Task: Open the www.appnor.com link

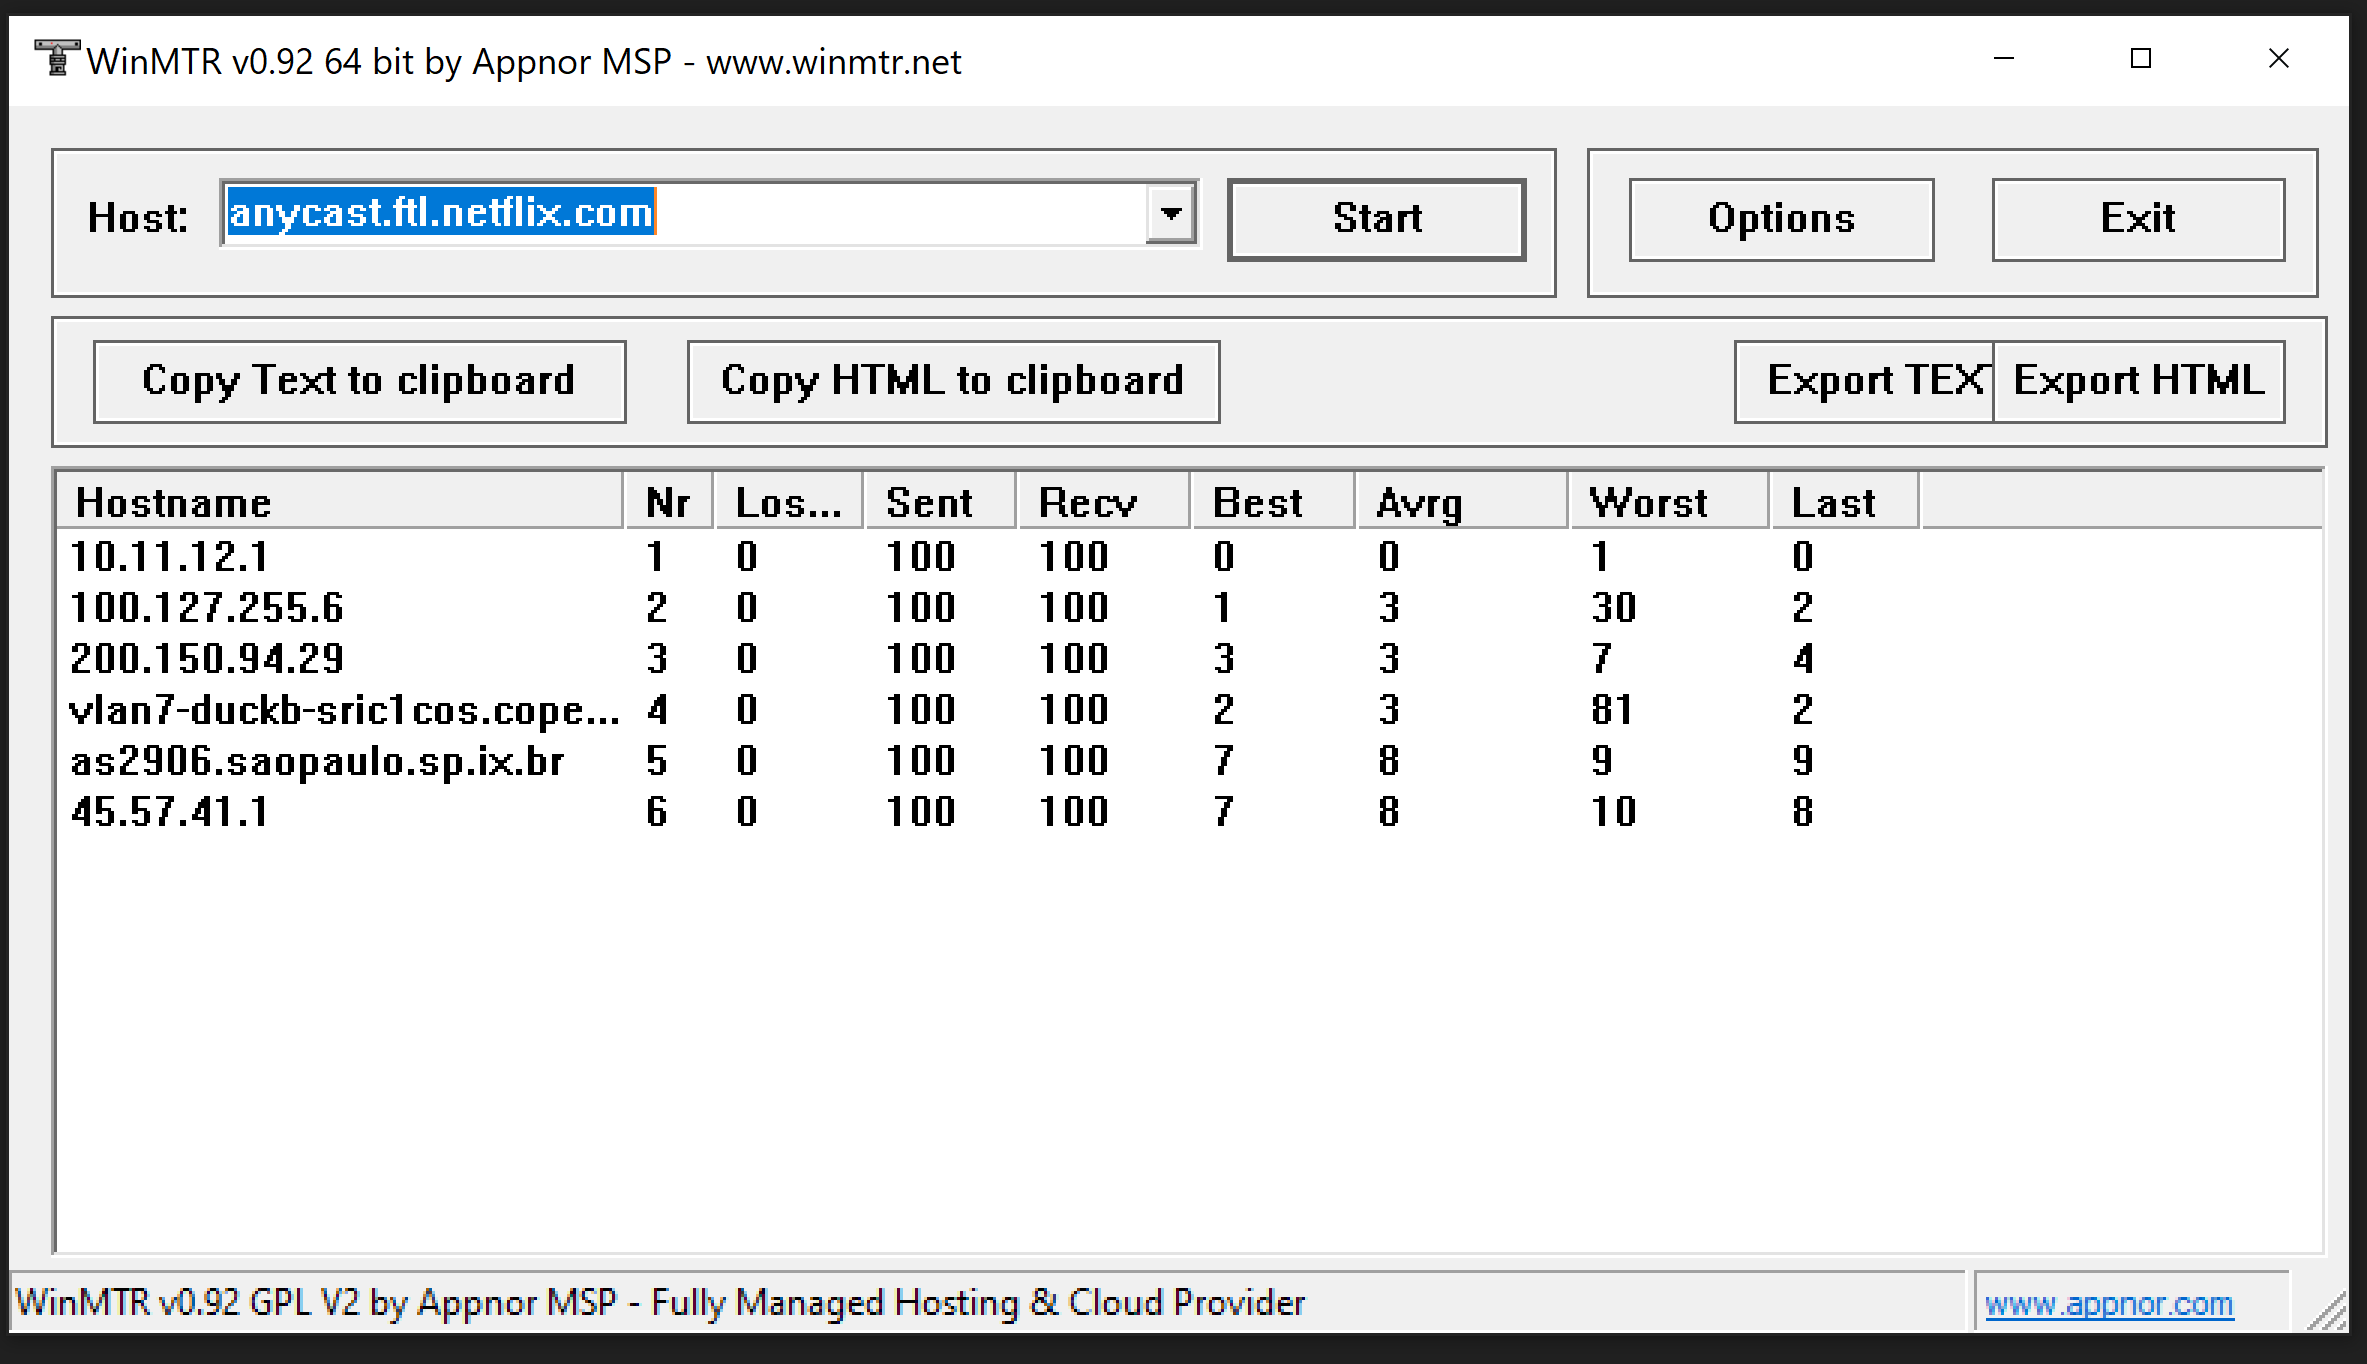Action: (2108, 1303)
